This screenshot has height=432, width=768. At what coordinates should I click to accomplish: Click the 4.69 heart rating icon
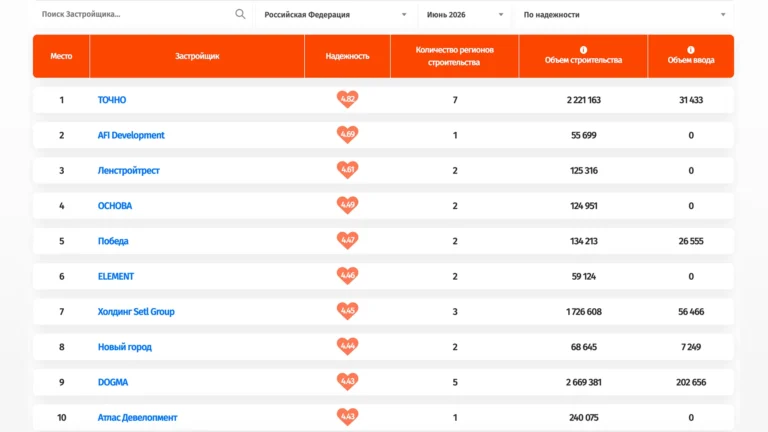347,135
